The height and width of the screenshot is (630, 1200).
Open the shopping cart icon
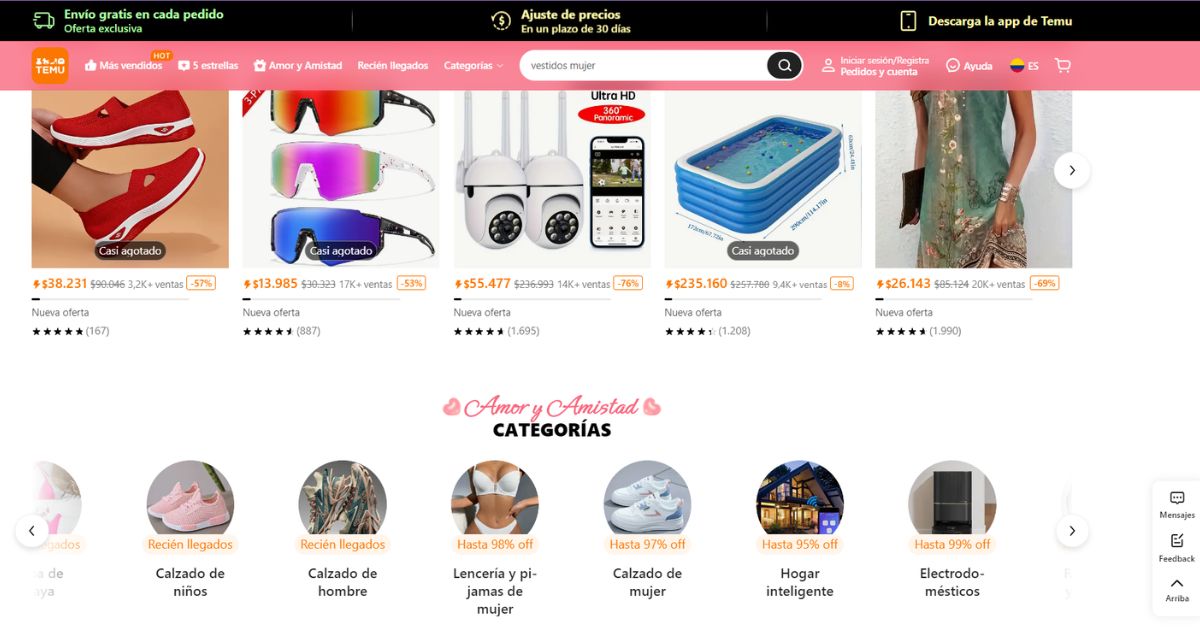(x=1062, y=65)
